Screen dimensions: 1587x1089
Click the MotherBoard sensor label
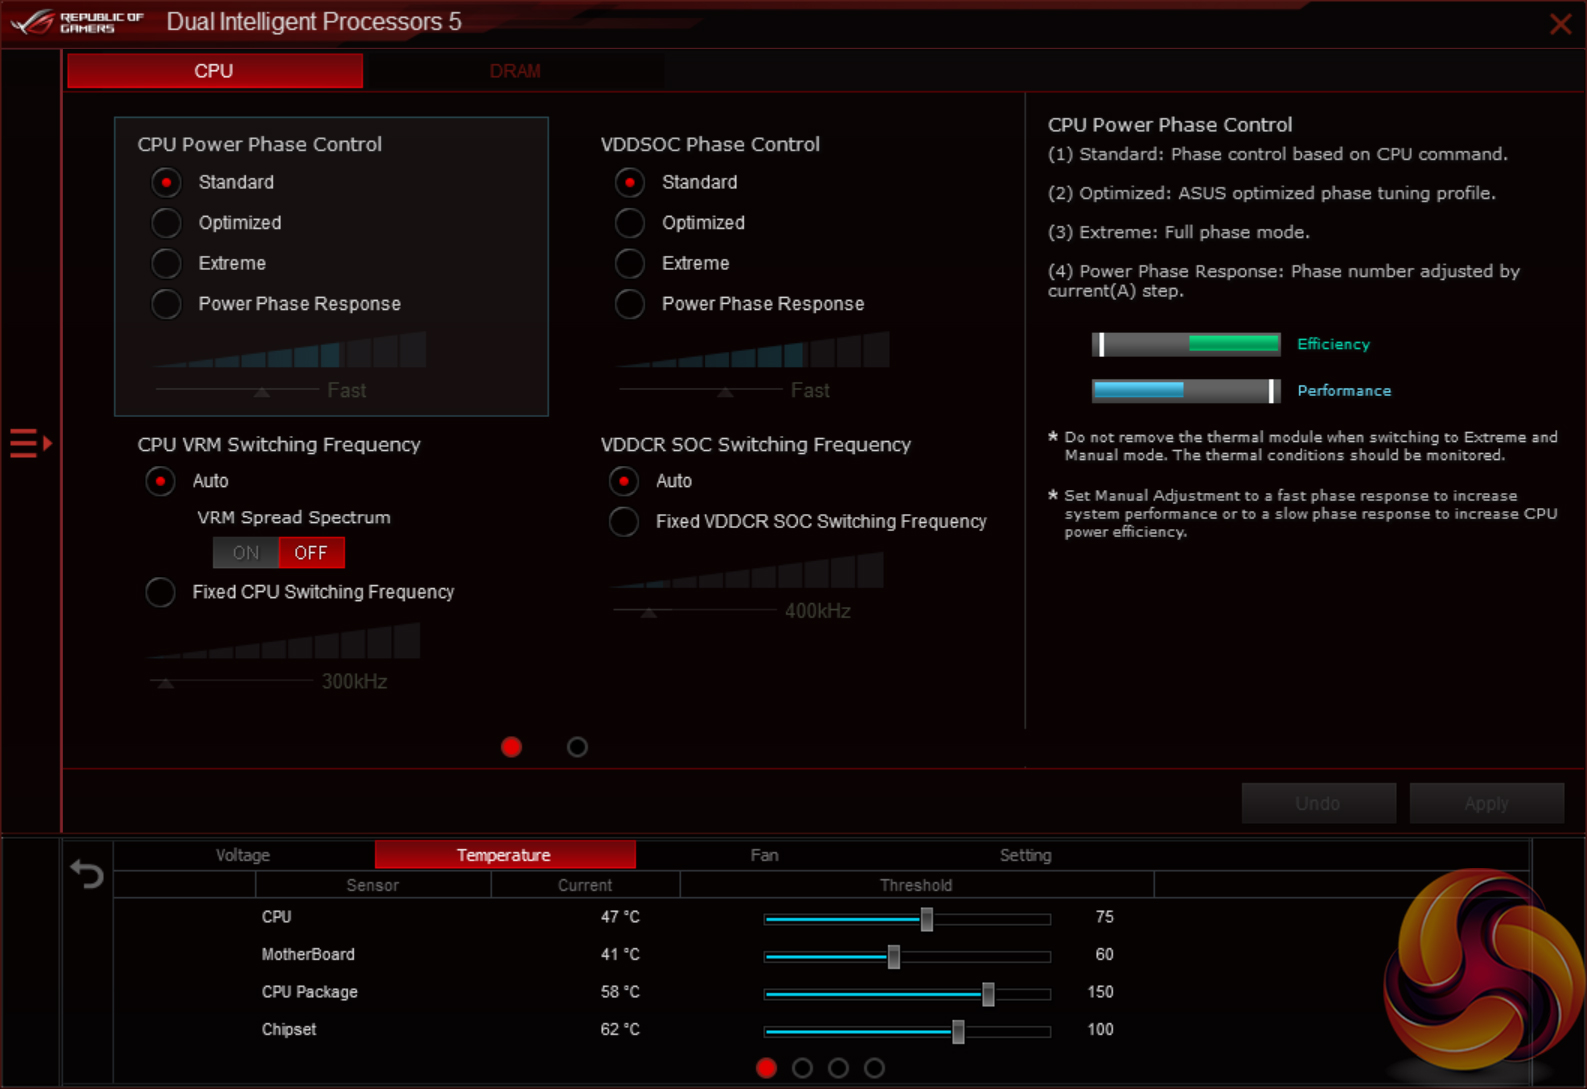pos(308,954)
